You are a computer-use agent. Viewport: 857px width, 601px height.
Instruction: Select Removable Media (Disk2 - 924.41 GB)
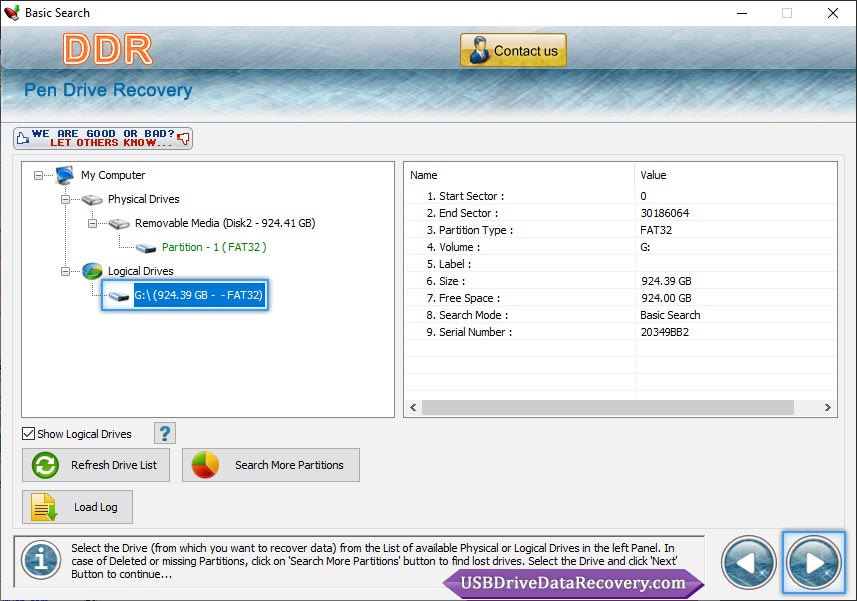point(225,223)
